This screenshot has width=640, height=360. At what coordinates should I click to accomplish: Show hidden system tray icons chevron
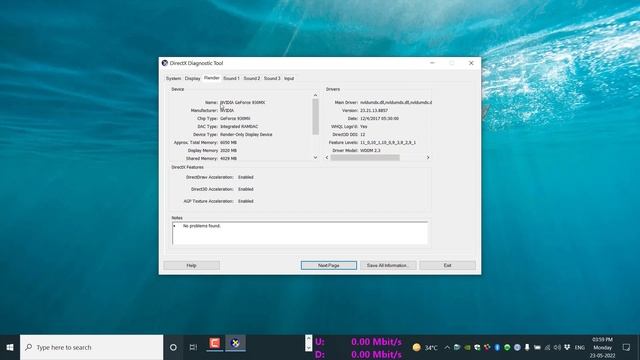point(447,347)
